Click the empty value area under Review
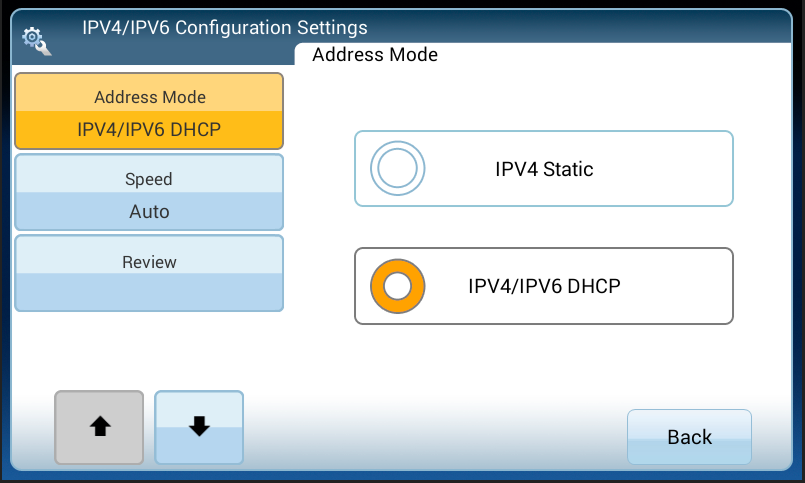The image size is (805, 483). 149,293
